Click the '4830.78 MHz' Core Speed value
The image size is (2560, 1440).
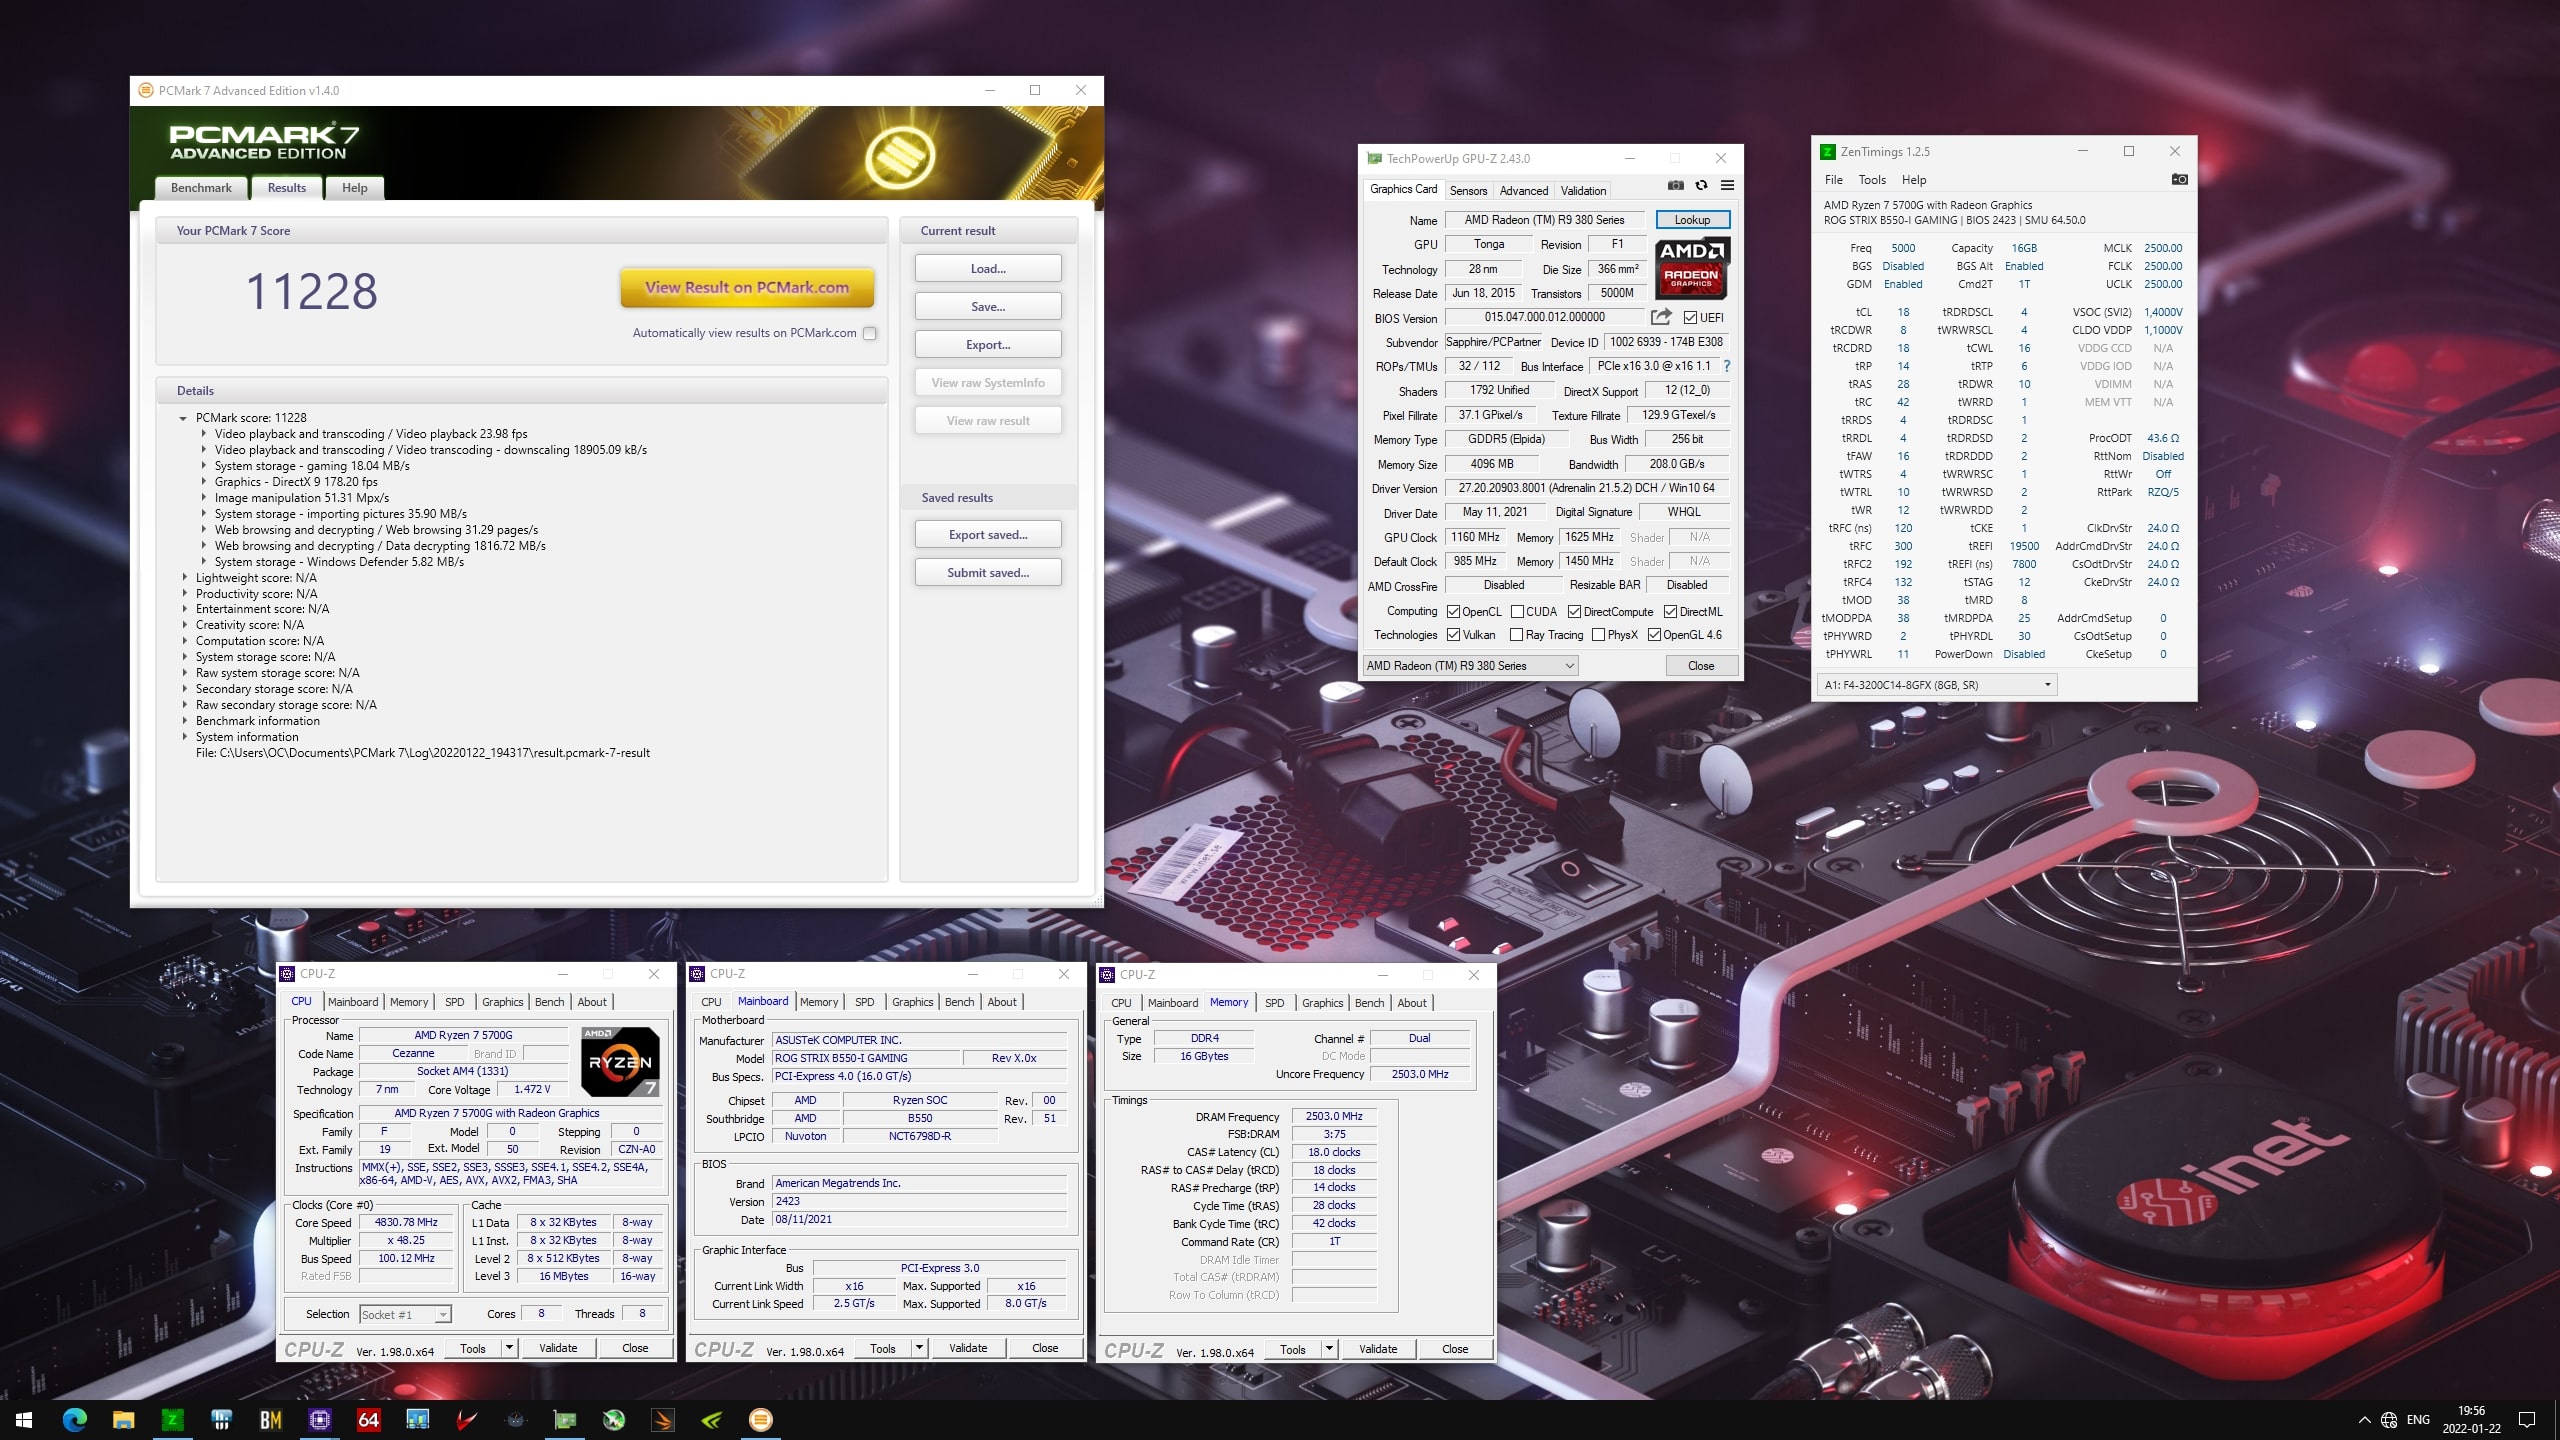tap(406, 1222)
